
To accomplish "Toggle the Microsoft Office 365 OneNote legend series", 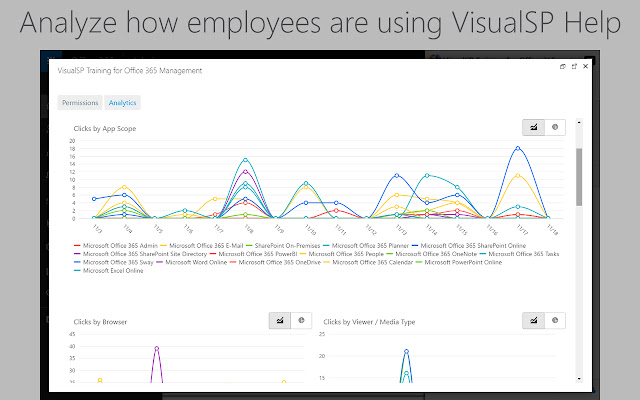I will coord(431,254).
